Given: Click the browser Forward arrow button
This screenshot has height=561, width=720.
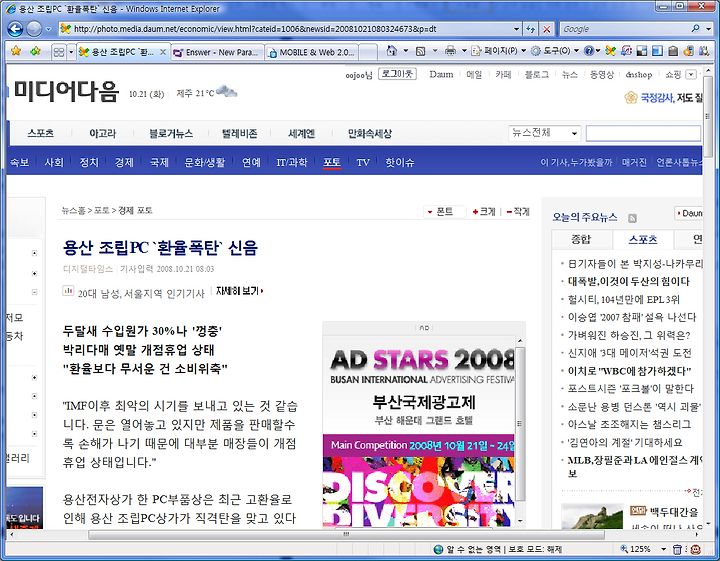Looking at the screenshot, I should [x=34, y=29].
